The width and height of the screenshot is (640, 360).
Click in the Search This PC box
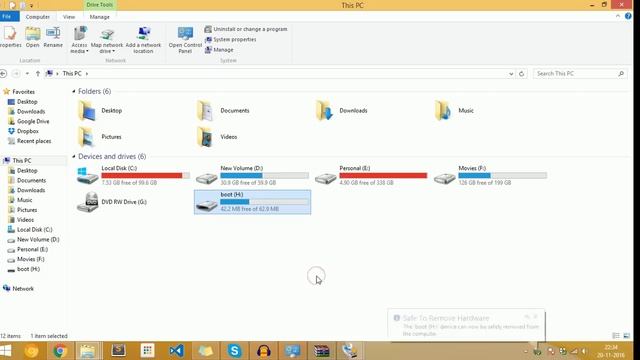(580, 73)
